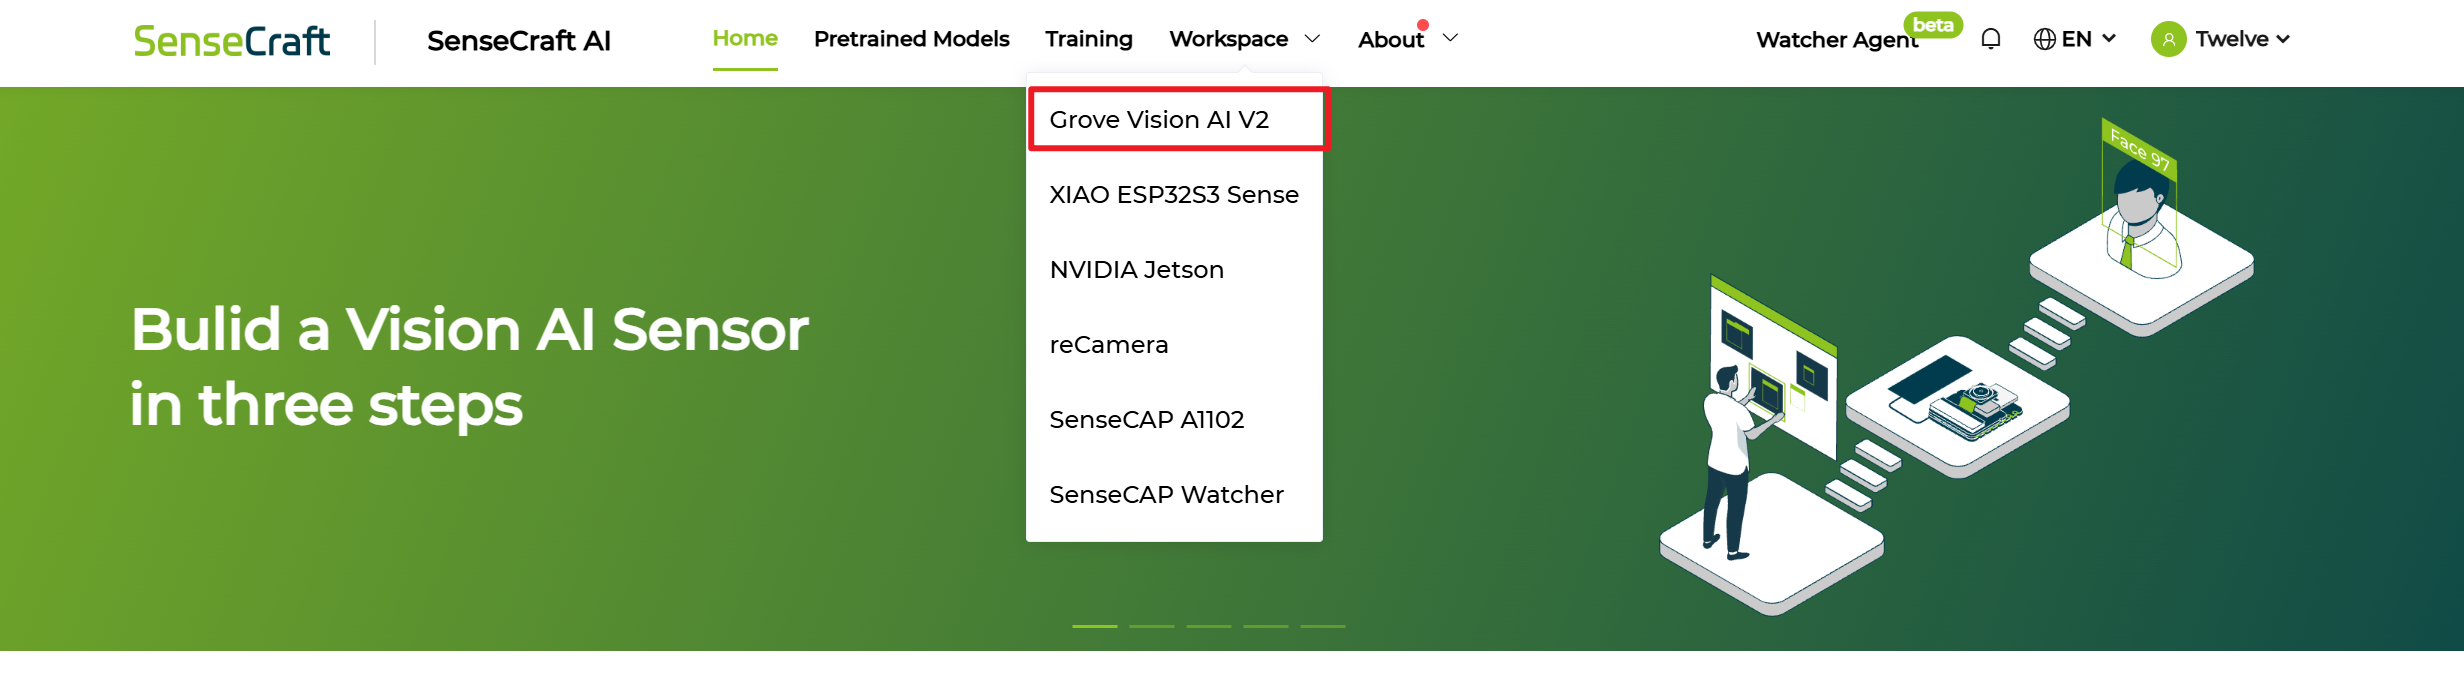Expand the About menu chevron
This screenshot has width=2464, height=674.
pos(1451,38)
